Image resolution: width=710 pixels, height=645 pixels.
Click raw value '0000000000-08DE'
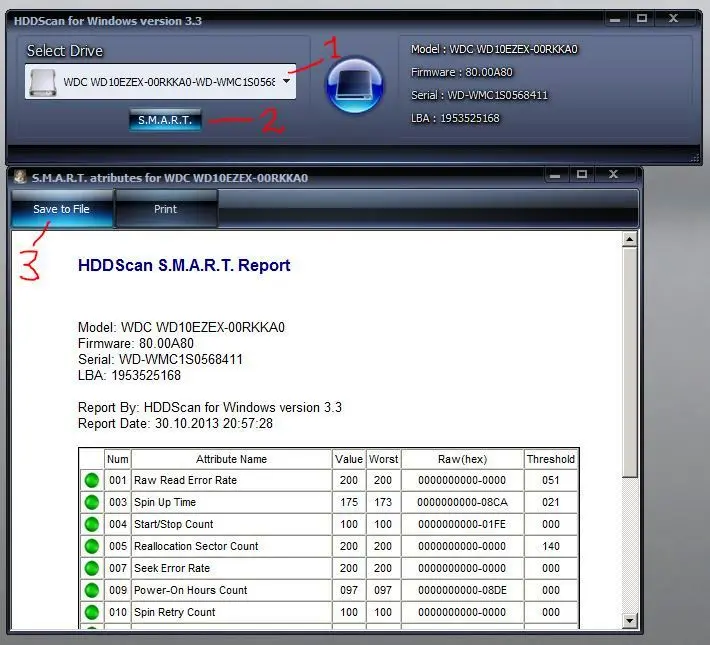tap(462, 590)
